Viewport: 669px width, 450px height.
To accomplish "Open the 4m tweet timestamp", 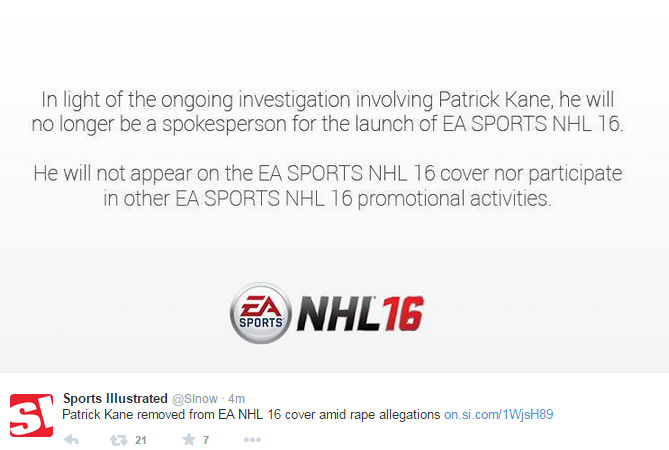I will coord(236,399).
